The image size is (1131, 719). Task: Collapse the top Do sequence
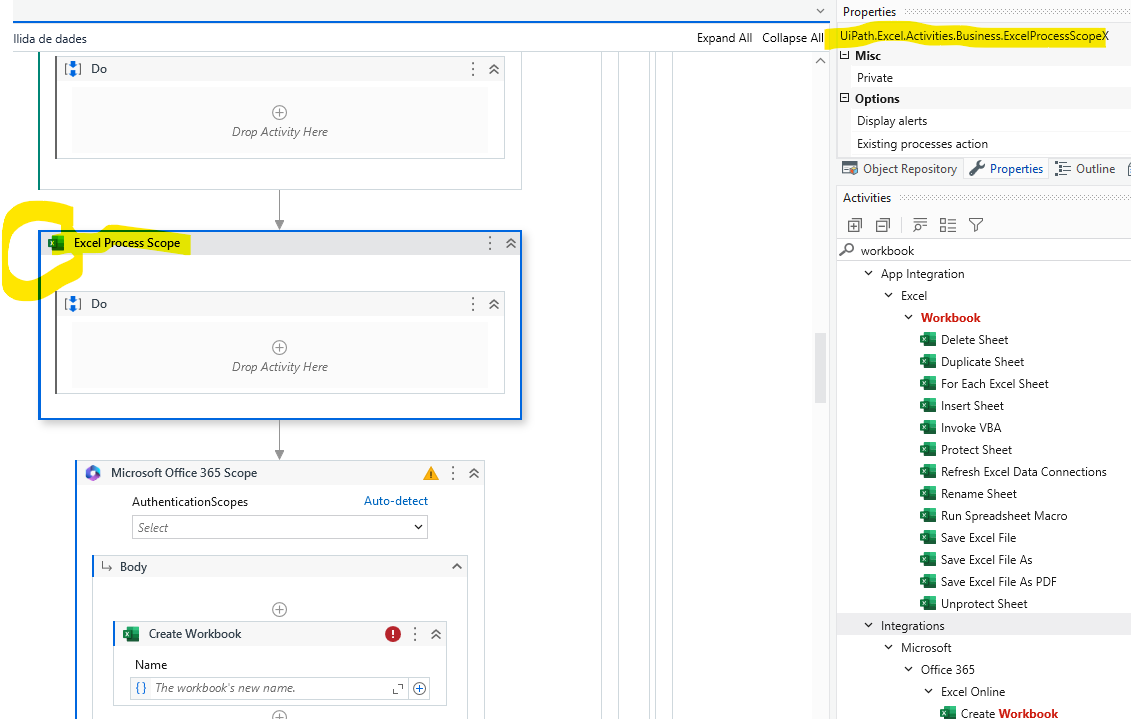coord(494,69)
